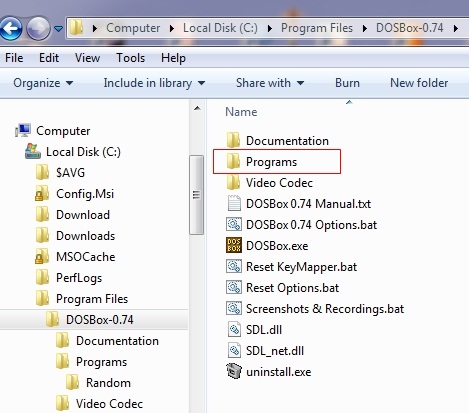The width and height of the screenshot is (469, 413).
Task: Click the Computer icon in navigation tree
Action: 23,130
